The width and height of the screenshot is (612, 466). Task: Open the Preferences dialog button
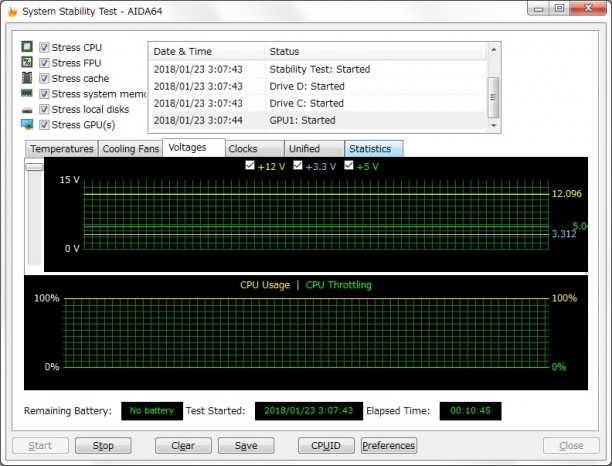(389, 445)
